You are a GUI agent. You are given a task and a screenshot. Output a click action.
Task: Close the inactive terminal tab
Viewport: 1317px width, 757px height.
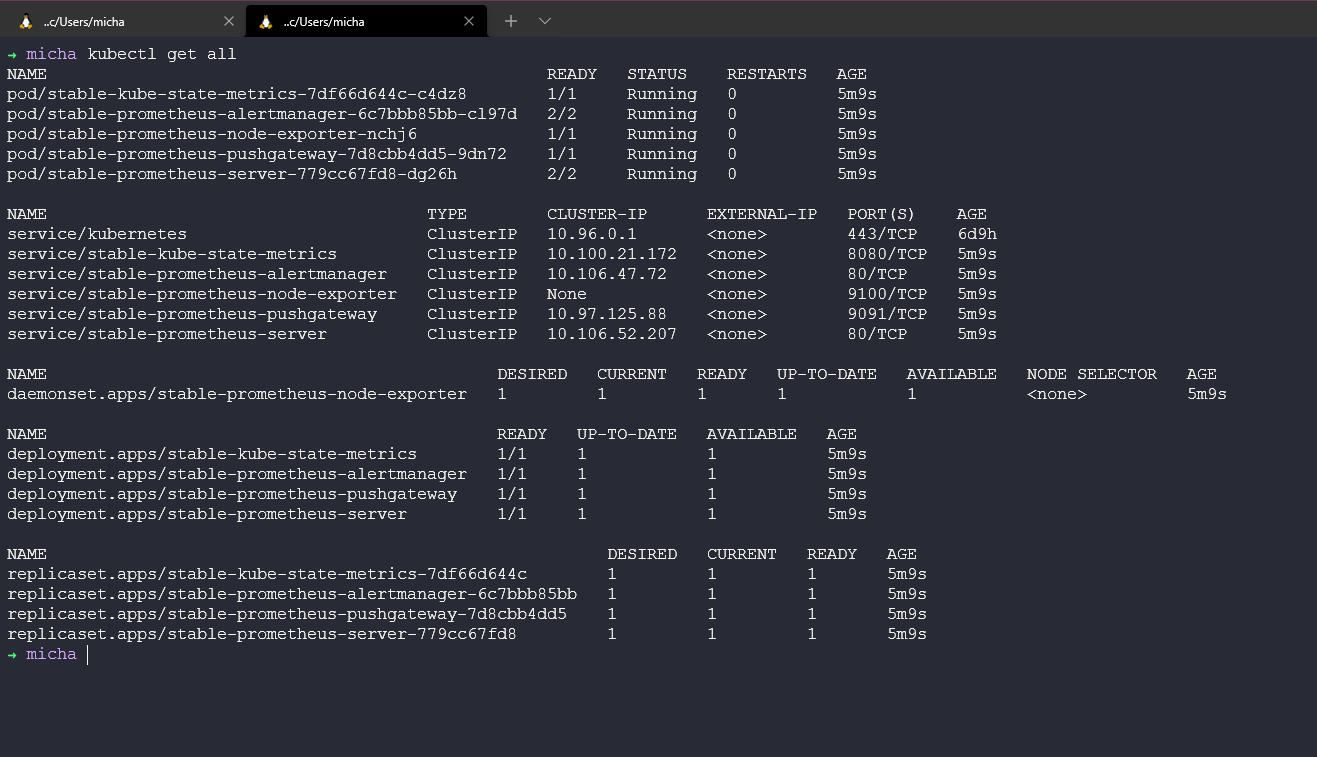coord(228,21)
